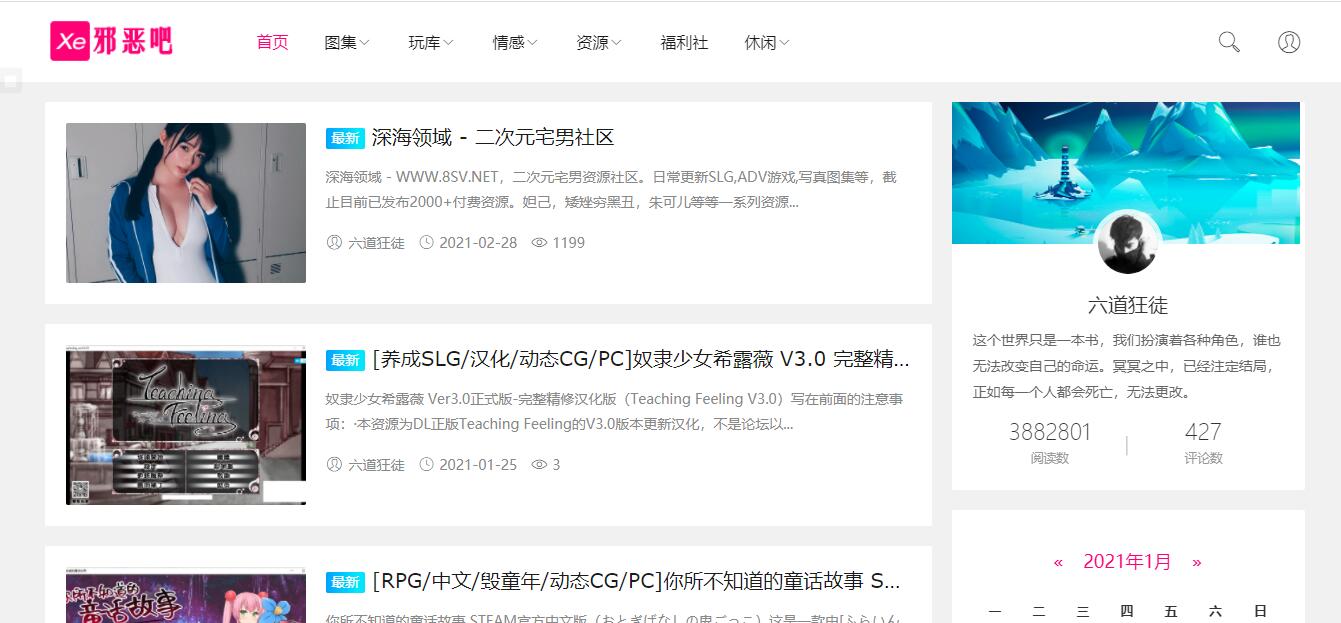The width and height of the screenshot is (1341, 623).
Task: Open the 福利社 nav item
Action: pos(684,42)
